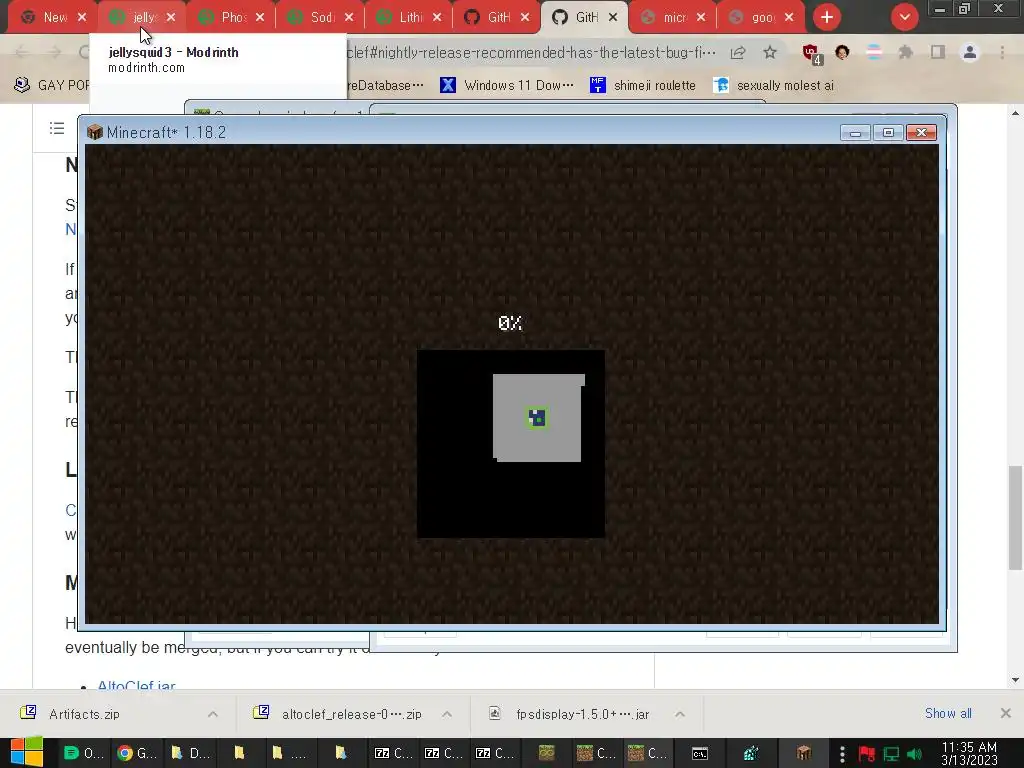The image size is (1024, 768).
Task: Open the green chat app in taskbar
Action: pyautogui.click(x=83, y=753)
